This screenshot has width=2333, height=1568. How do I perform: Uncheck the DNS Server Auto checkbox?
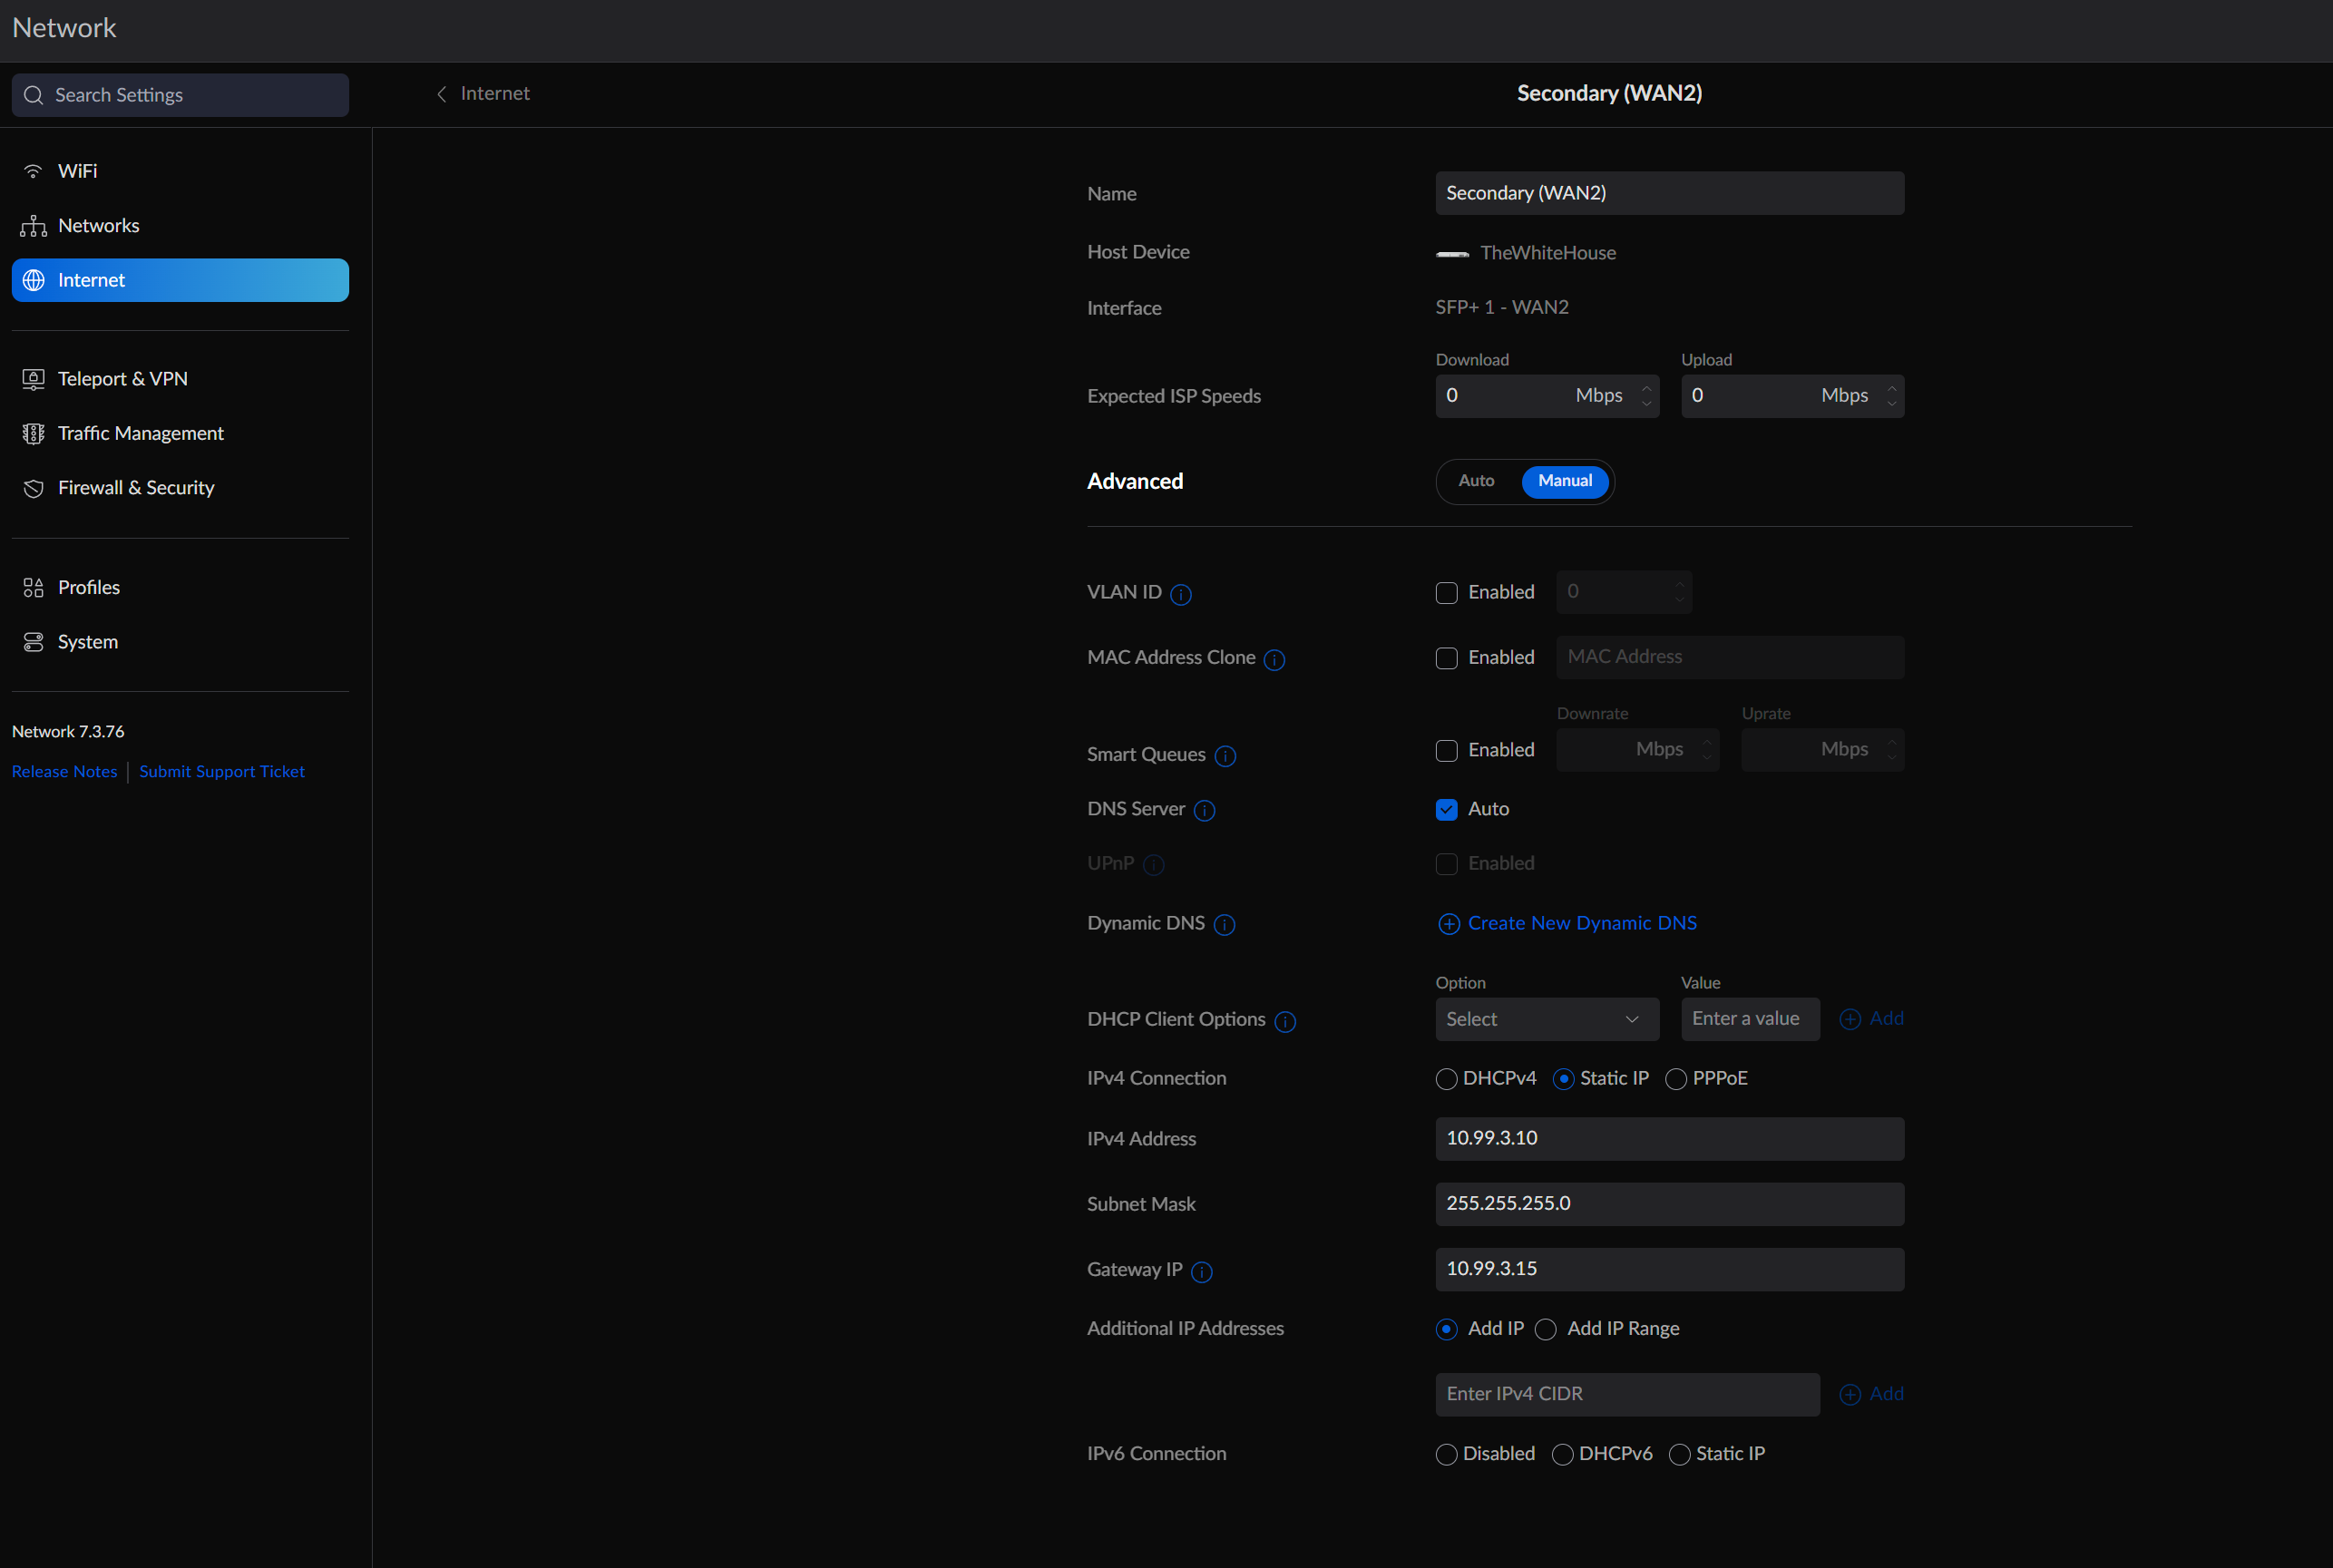coord(1446,810)
